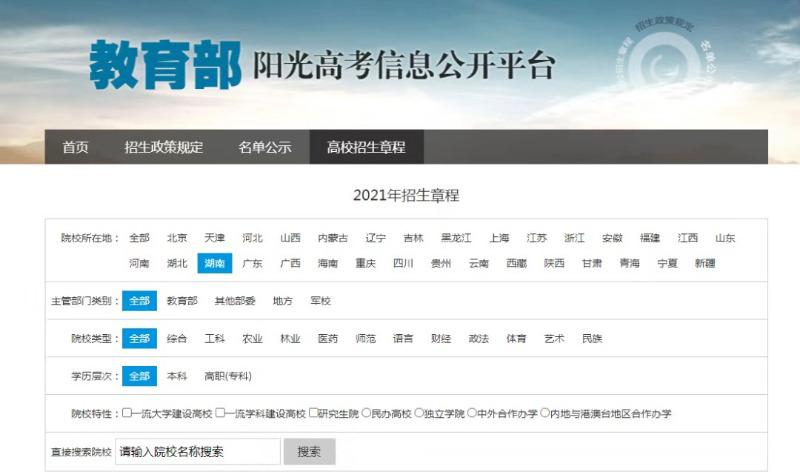
Task: Select 全部 under 院校类型
Action: (x=139, y=338)
